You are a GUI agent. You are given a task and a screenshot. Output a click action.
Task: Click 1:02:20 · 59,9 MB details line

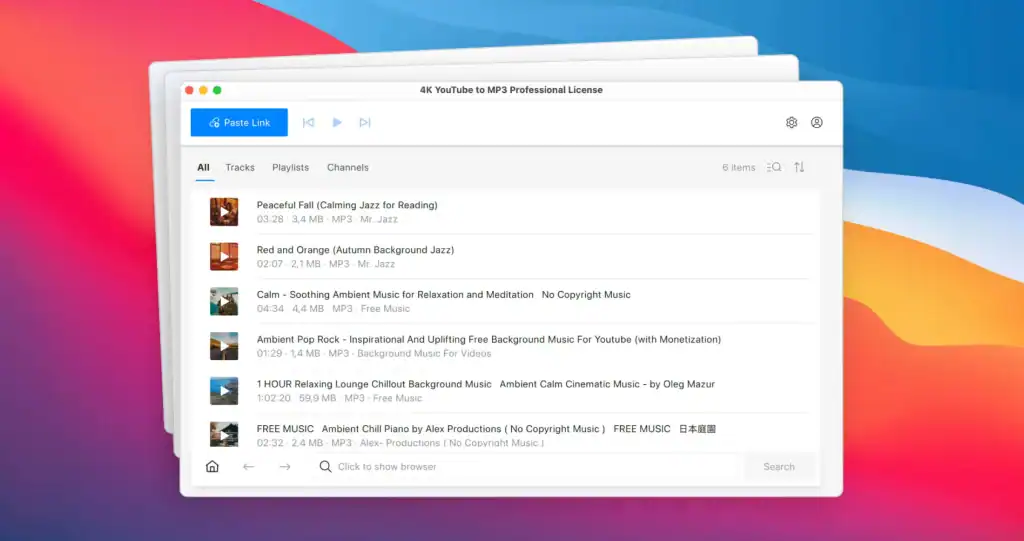click(x=340, y=398)
